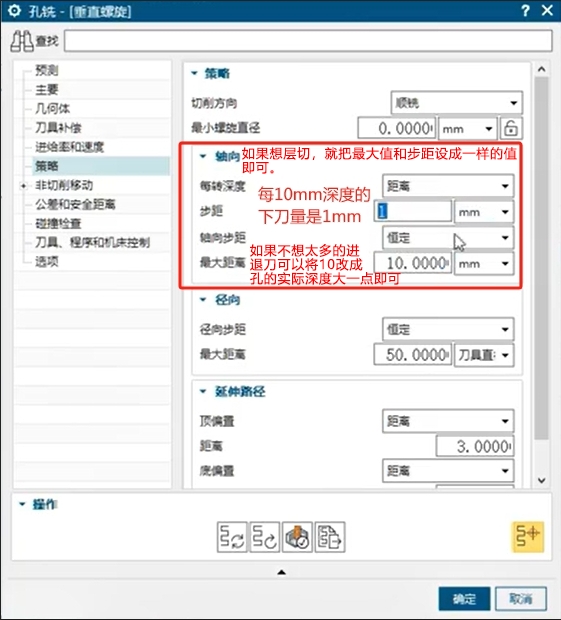This screenshot has height=620, width=561.
Task: Click the List output icon
Action: 330,537
